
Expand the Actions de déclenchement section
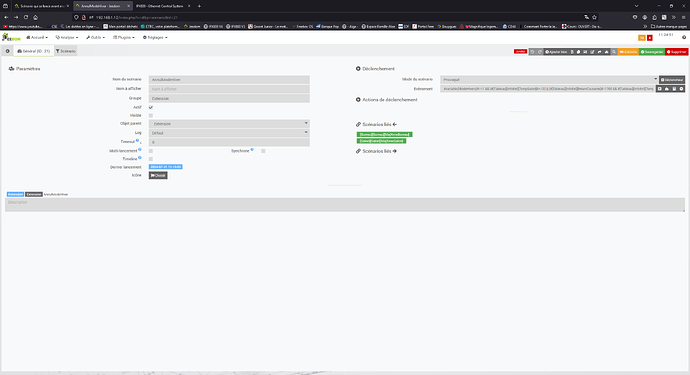pyautogui.click(x=386, y=100)
